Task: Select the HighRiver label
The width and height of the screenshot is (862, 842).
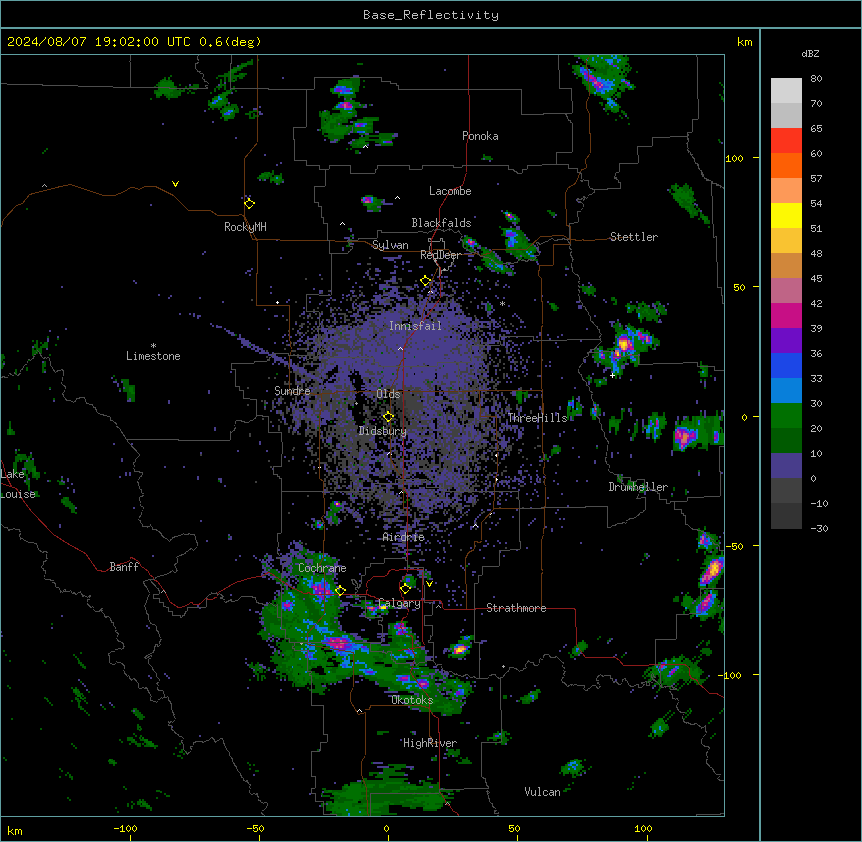Action: [x=430, y=743]
